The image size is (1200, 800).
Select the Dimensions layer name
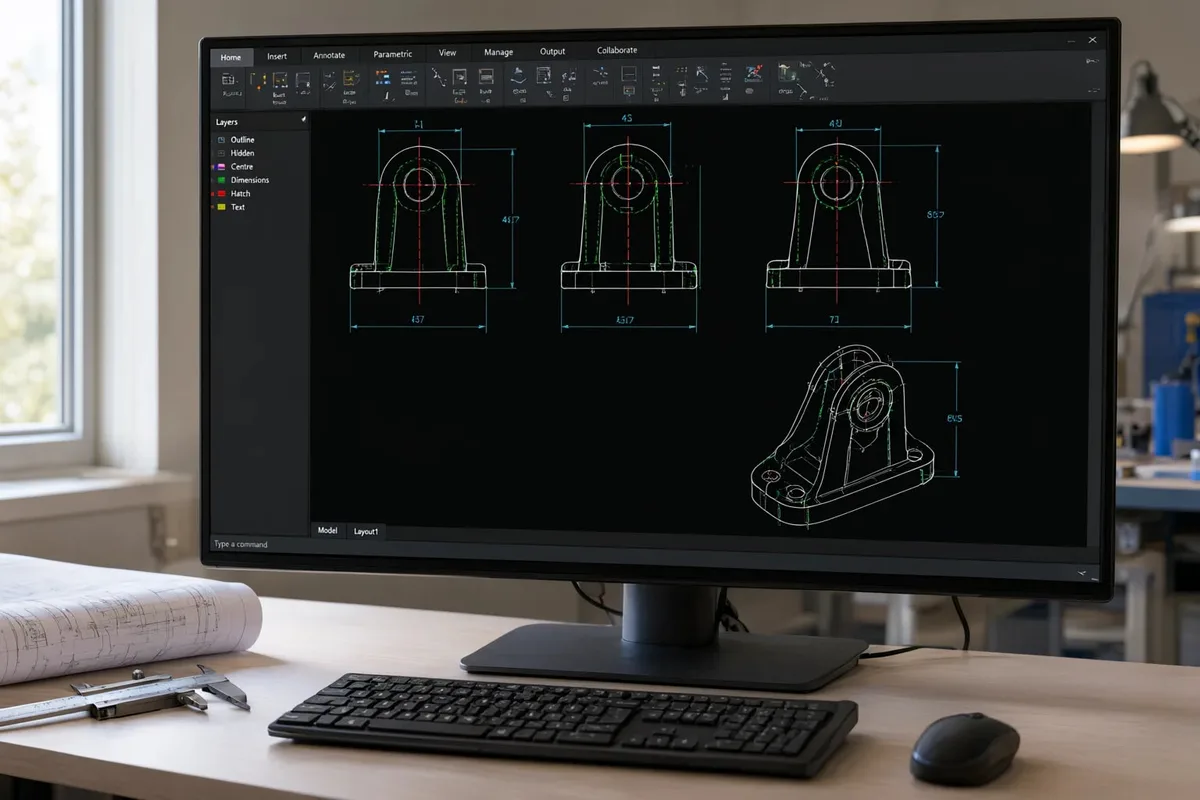pyautogui.click(x=250, y=180)
